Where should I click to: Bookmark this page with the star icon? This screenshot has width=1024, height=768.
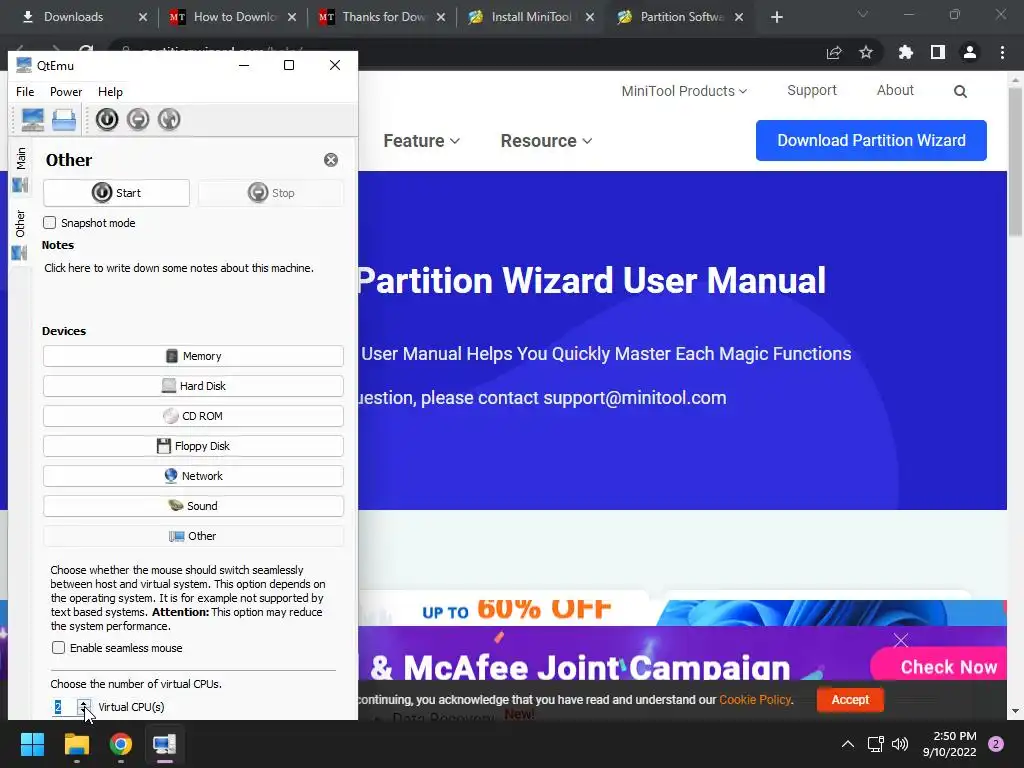coord(866,52)
